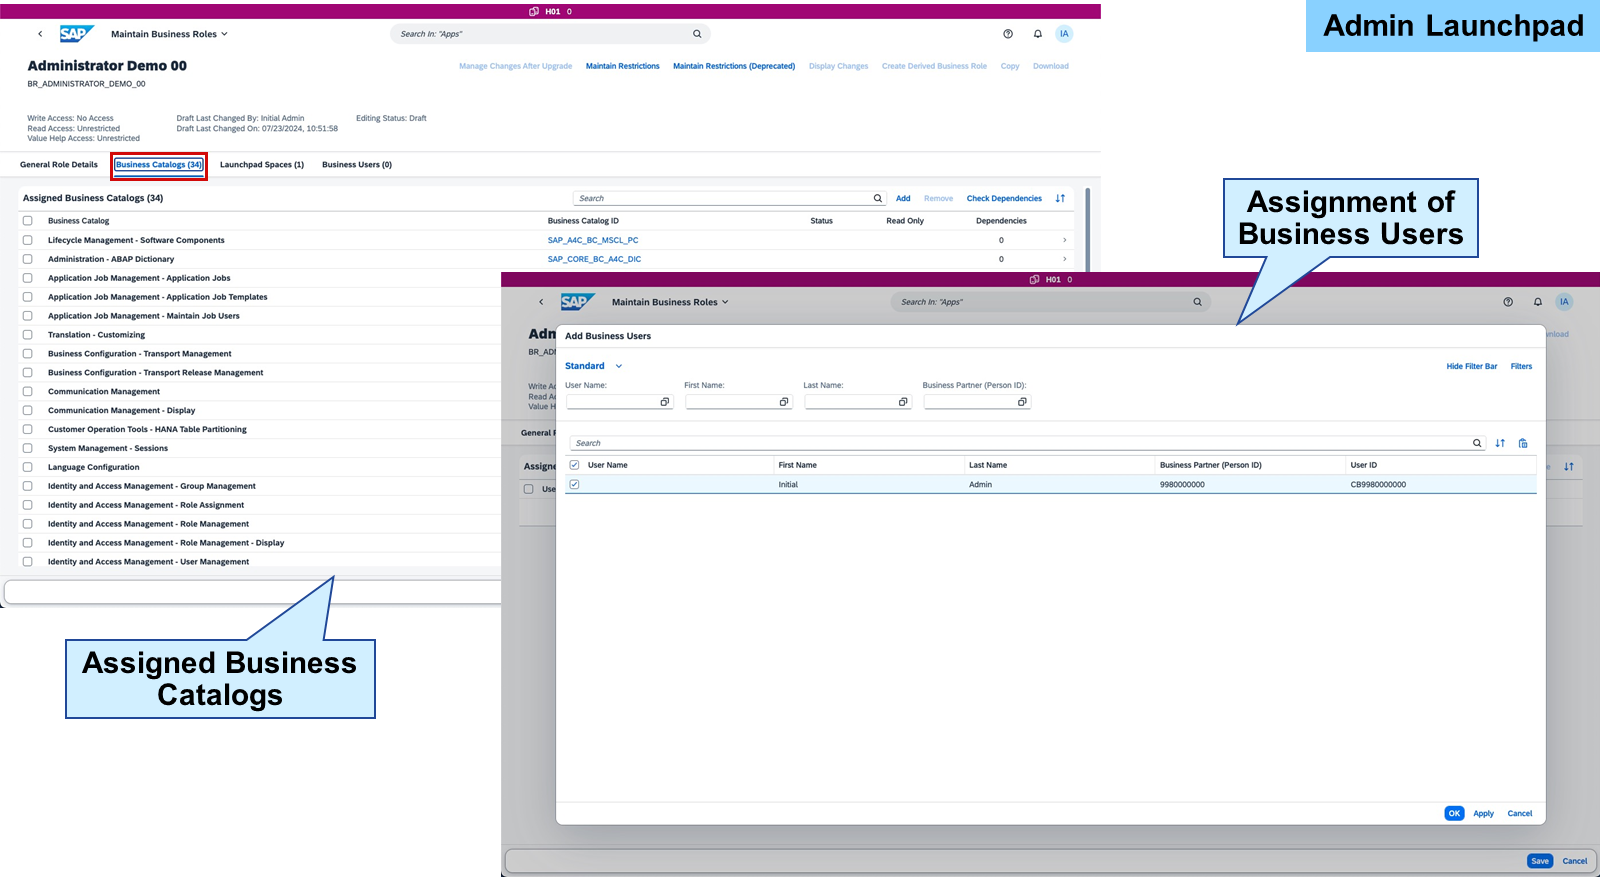
Task: Toggle select-all checkbox in Business Catalog header
Action: (x=28, y=221)
